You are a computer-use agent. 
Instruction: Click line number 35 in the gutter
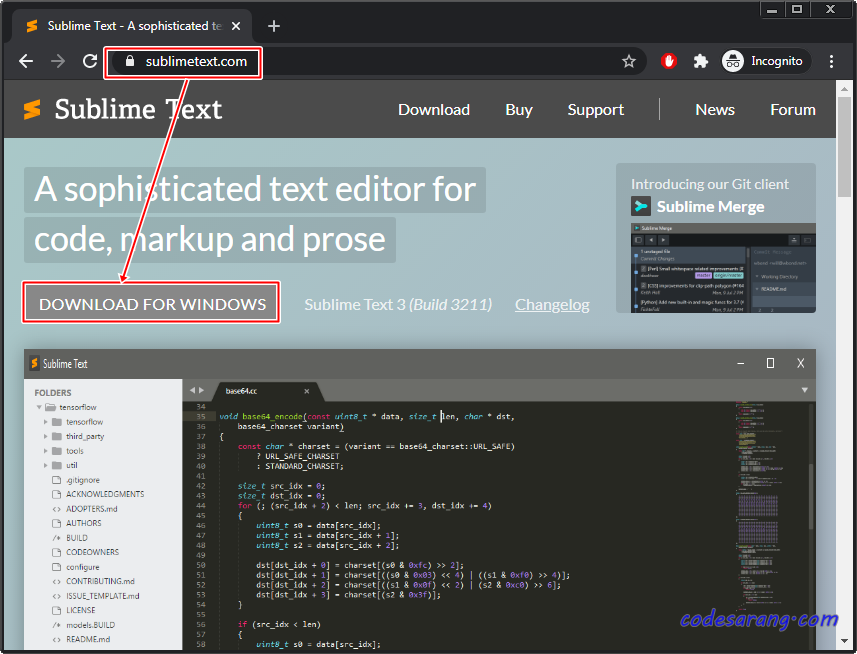click(201, 416)
